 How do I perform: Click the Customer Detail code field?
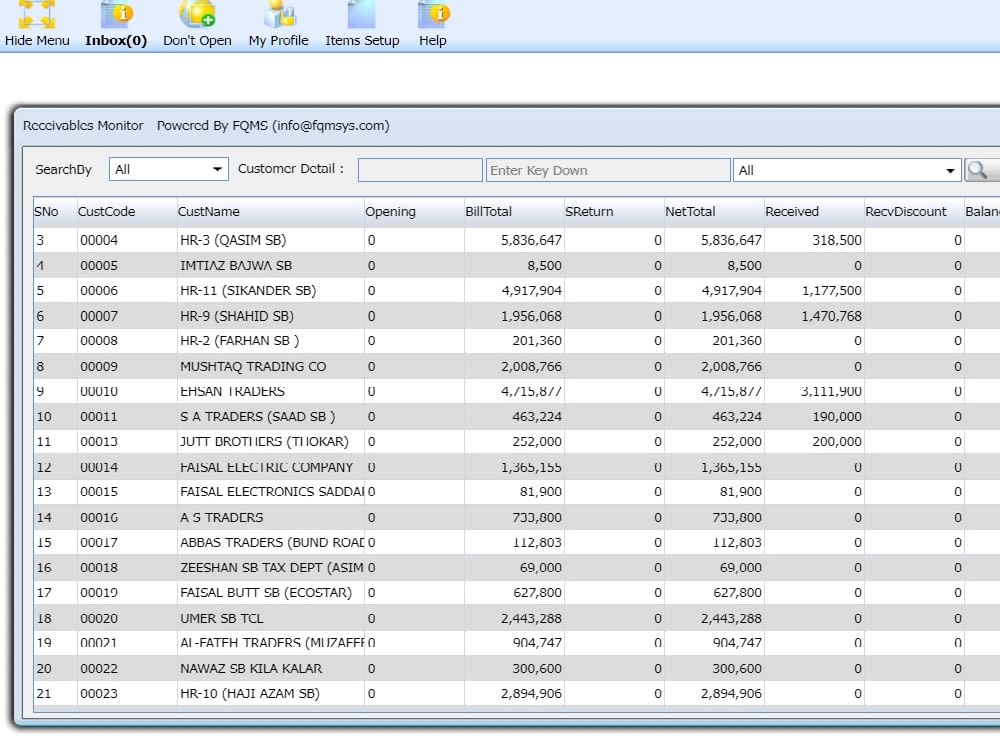click(x=420, y=170)
